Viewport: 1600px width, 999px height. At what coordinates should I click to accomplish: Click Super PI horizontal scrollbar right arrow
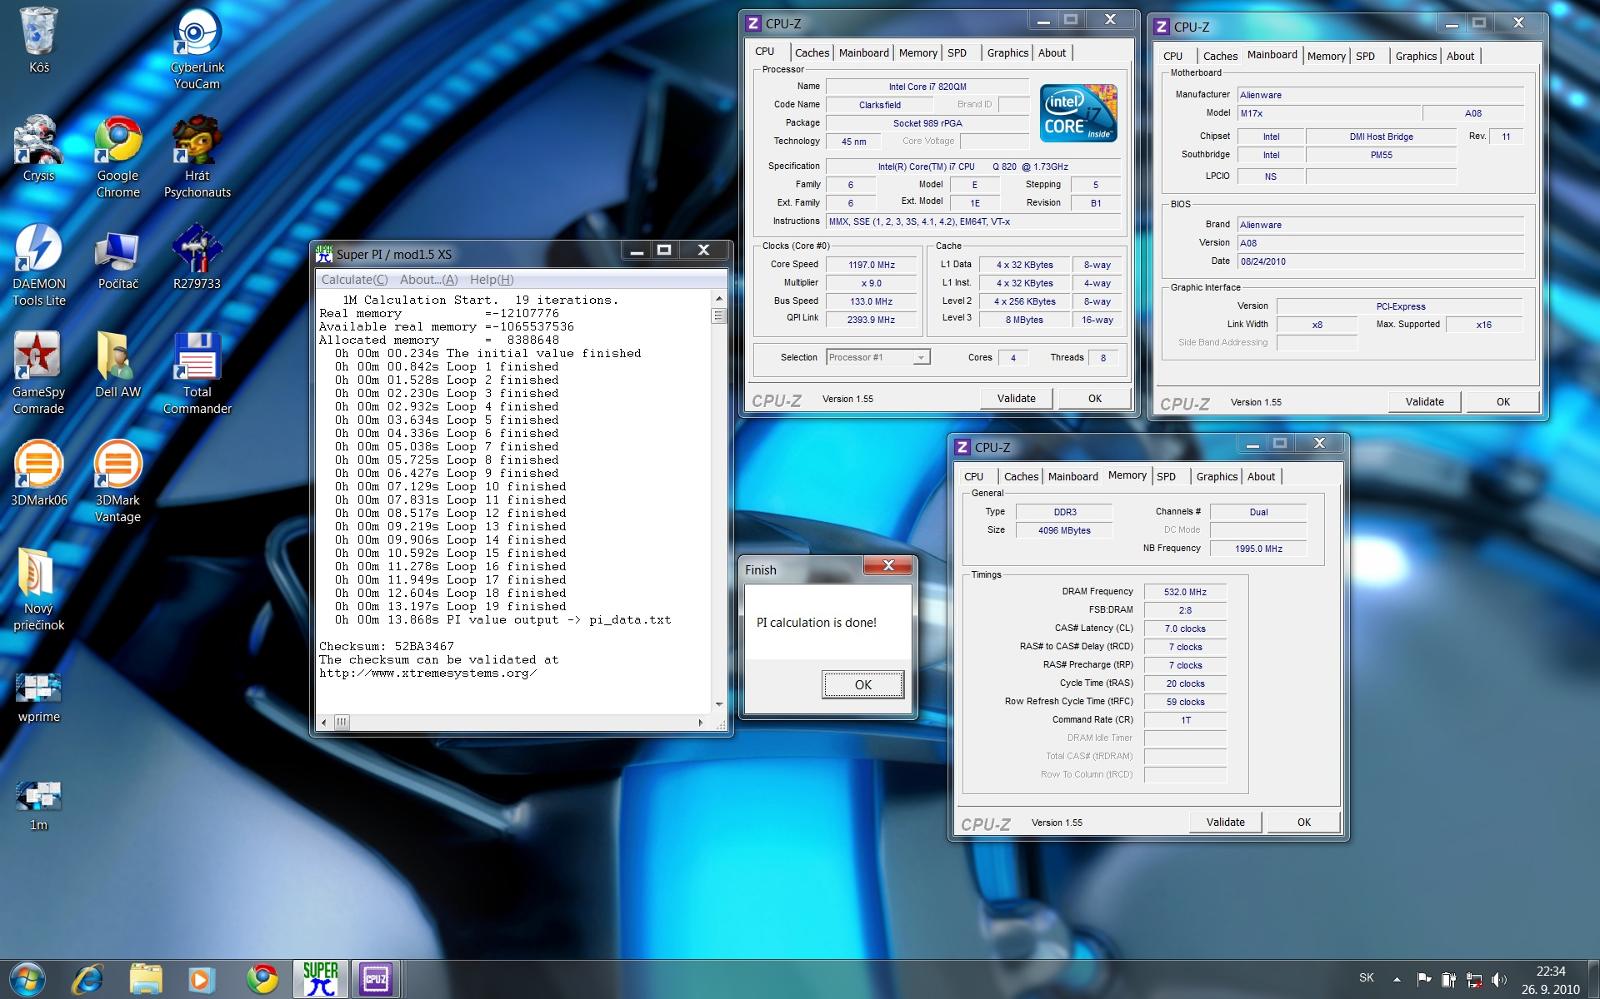click(700, 722)
